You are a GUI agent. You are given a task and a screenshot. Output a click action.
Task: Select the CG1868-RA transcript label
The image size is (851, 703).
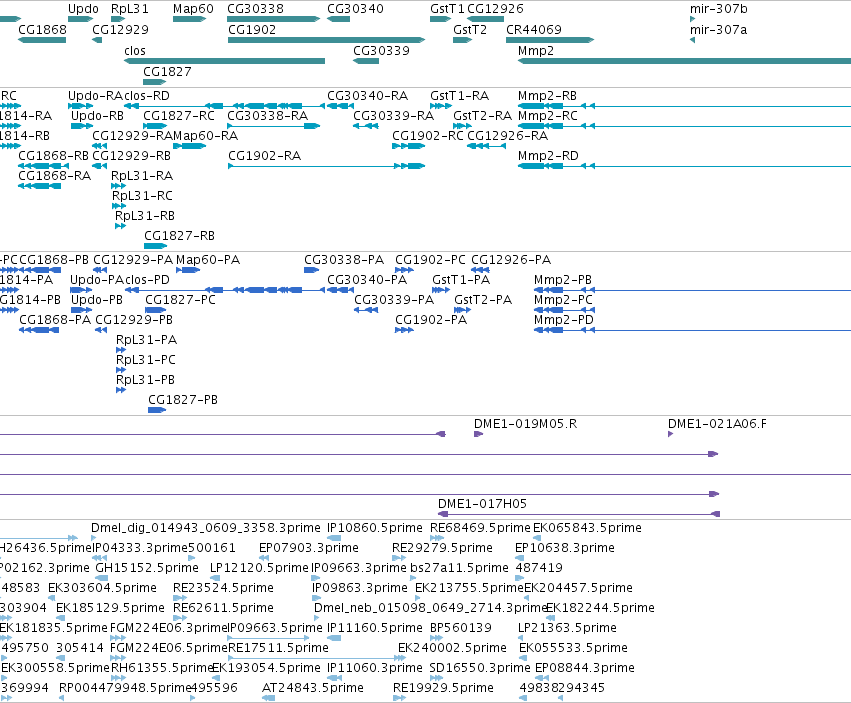coord(54,176)
